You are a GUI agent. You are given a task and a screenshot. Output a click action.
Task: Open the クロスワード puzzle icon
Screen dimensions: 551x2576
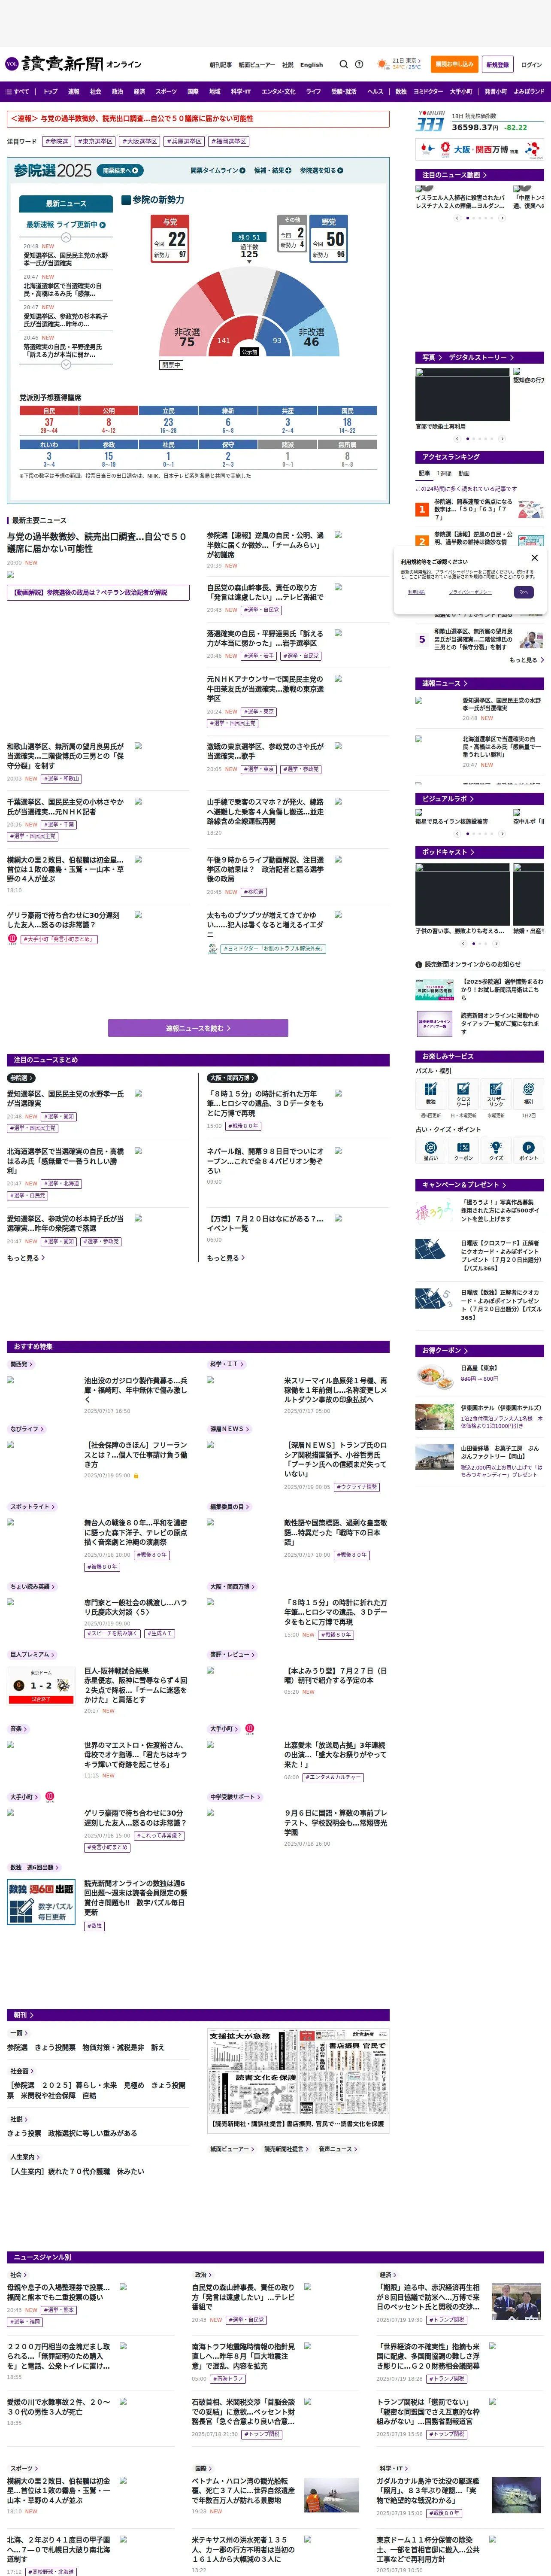click(463, 1093)
